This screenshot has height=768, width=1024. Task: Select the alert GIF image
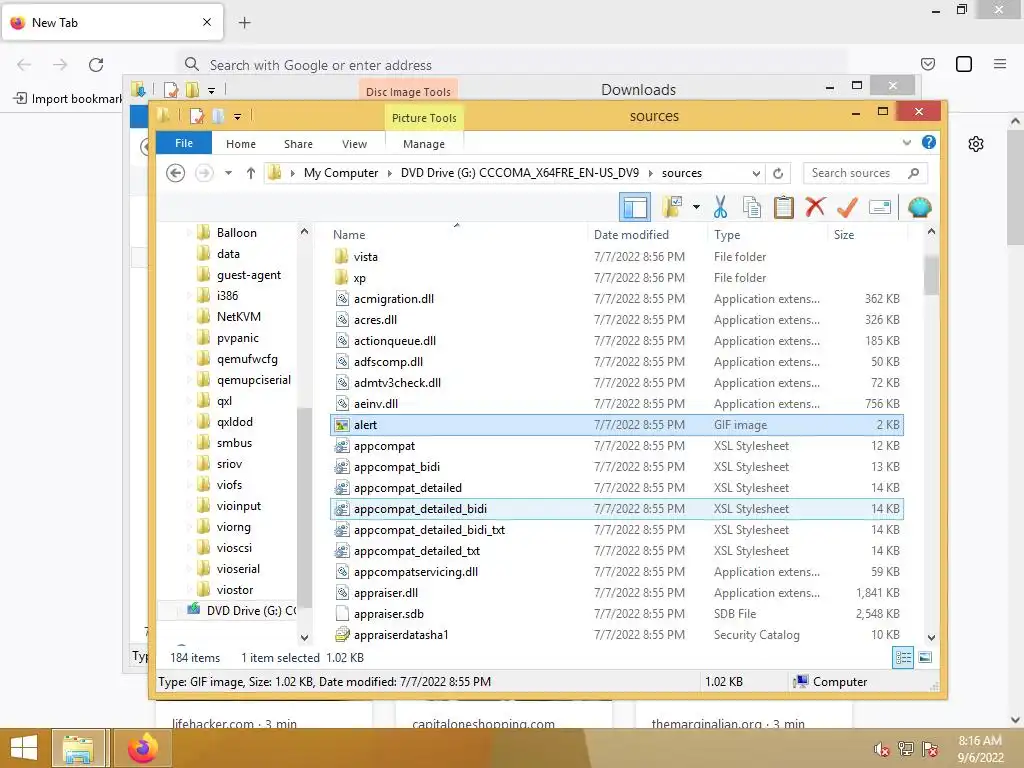point(616,424)
